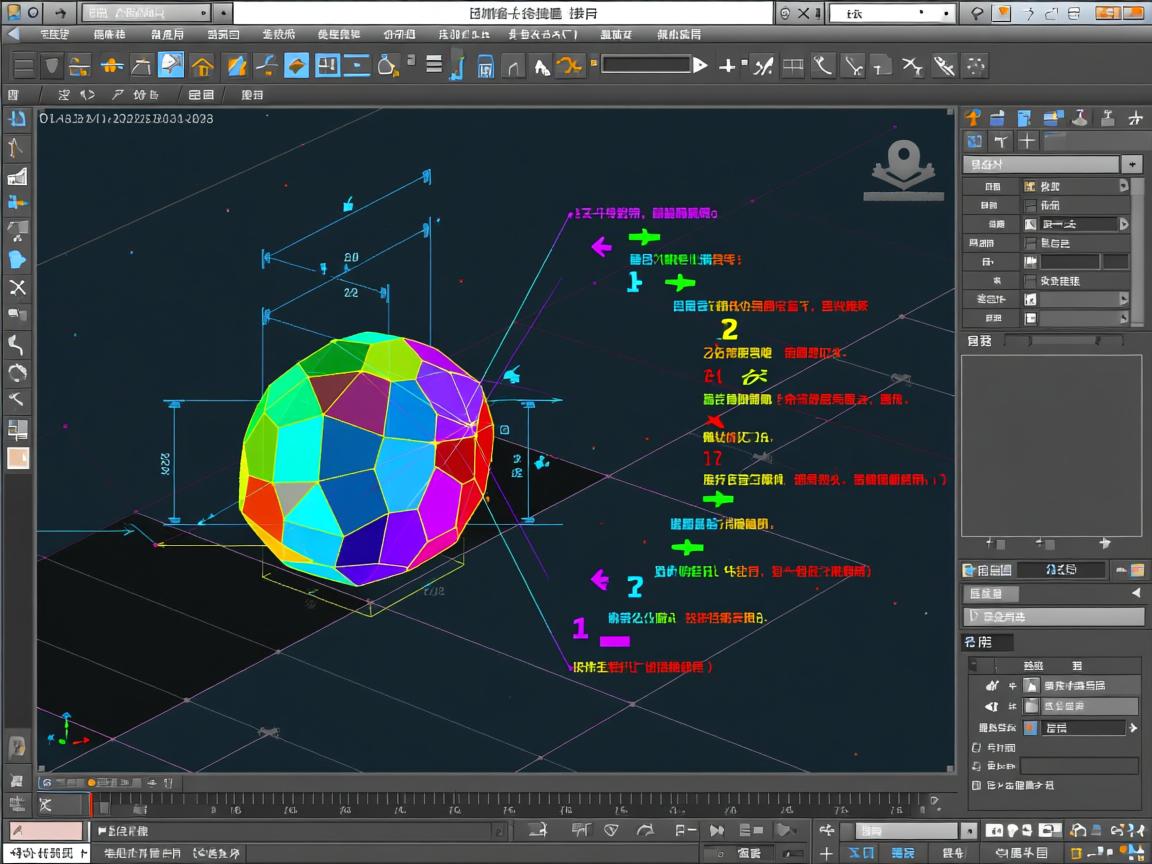Click the peach color swatch in the left sidebar
Image resolution: width=1152 pixels, height=864 pixels.
click(x=18, y=458)
